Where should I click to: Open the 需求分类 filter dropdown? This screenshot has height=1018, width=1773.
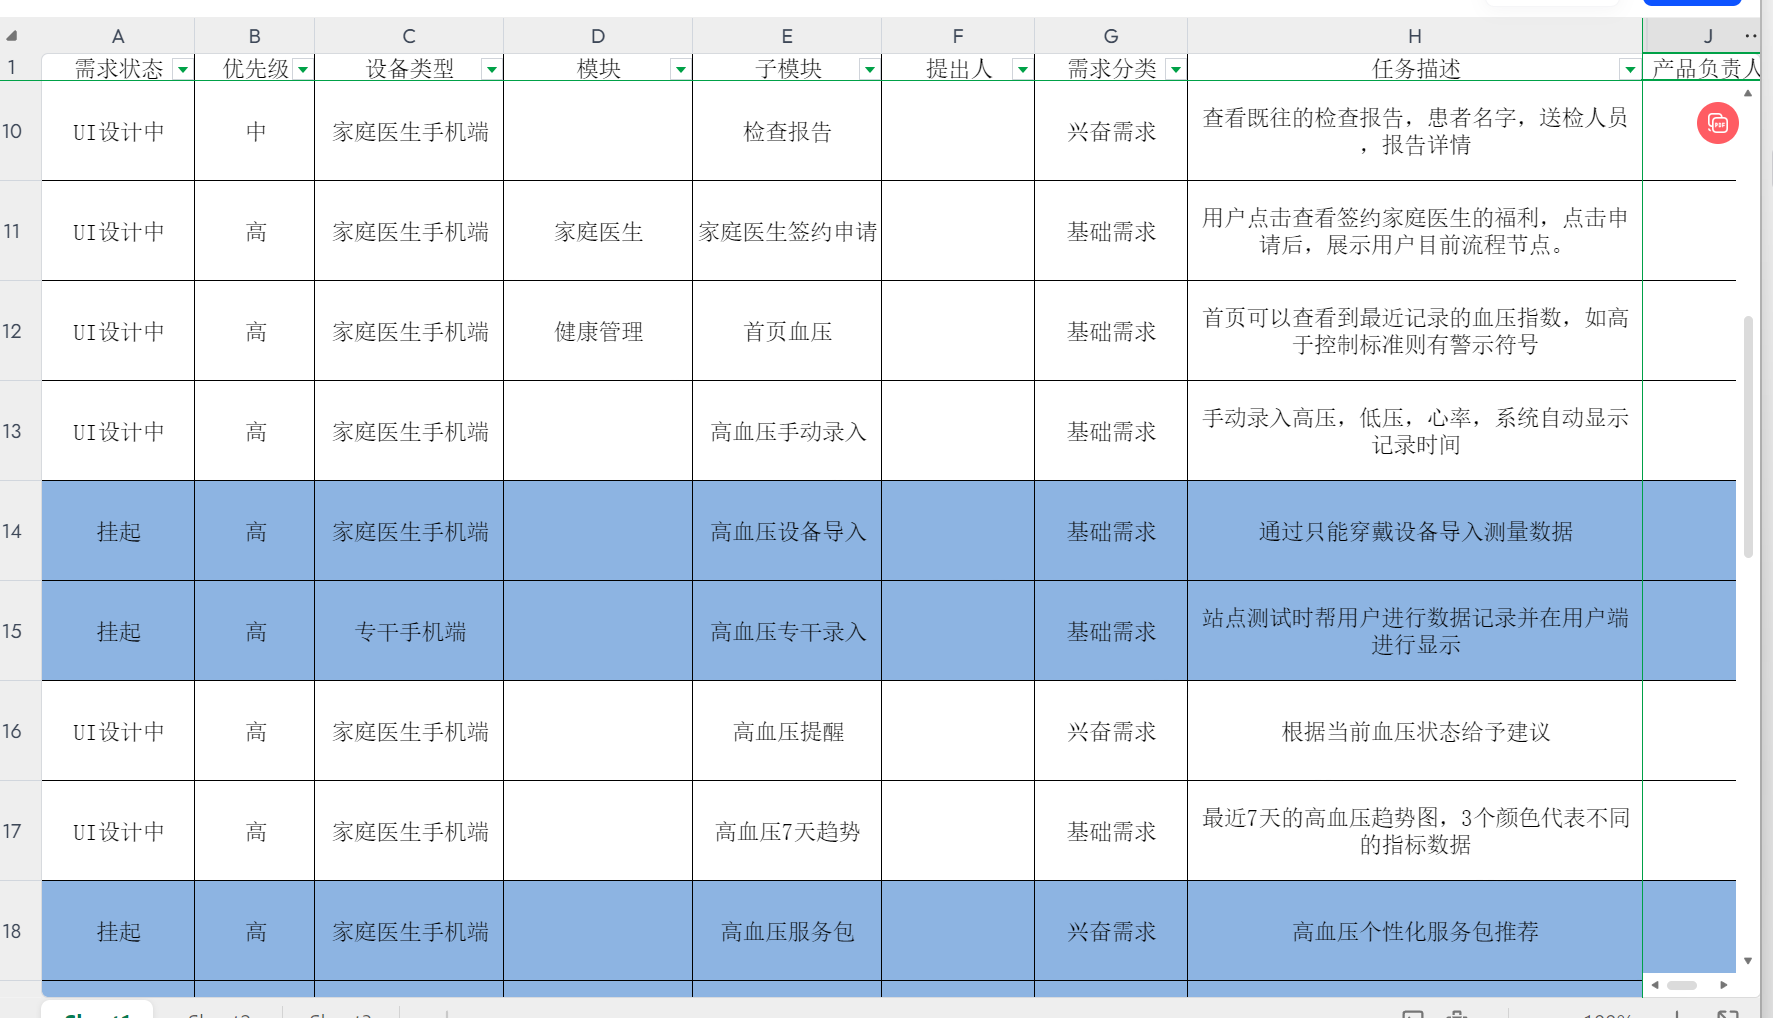coord(1176,69)
